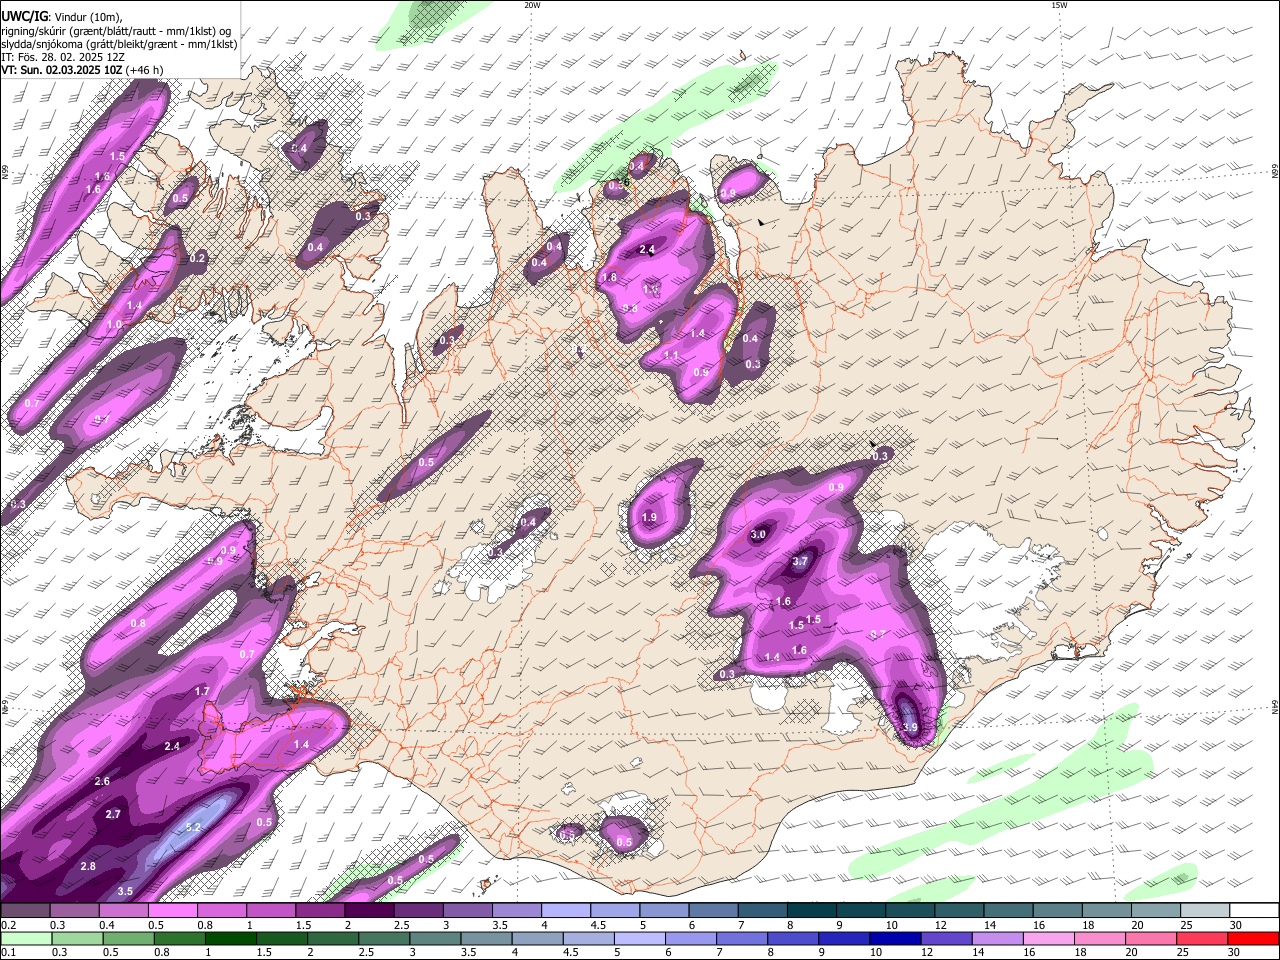Click the 1.0 precipitation value label
Screen dimensions: 1280x960
click(x=115, y=325)
